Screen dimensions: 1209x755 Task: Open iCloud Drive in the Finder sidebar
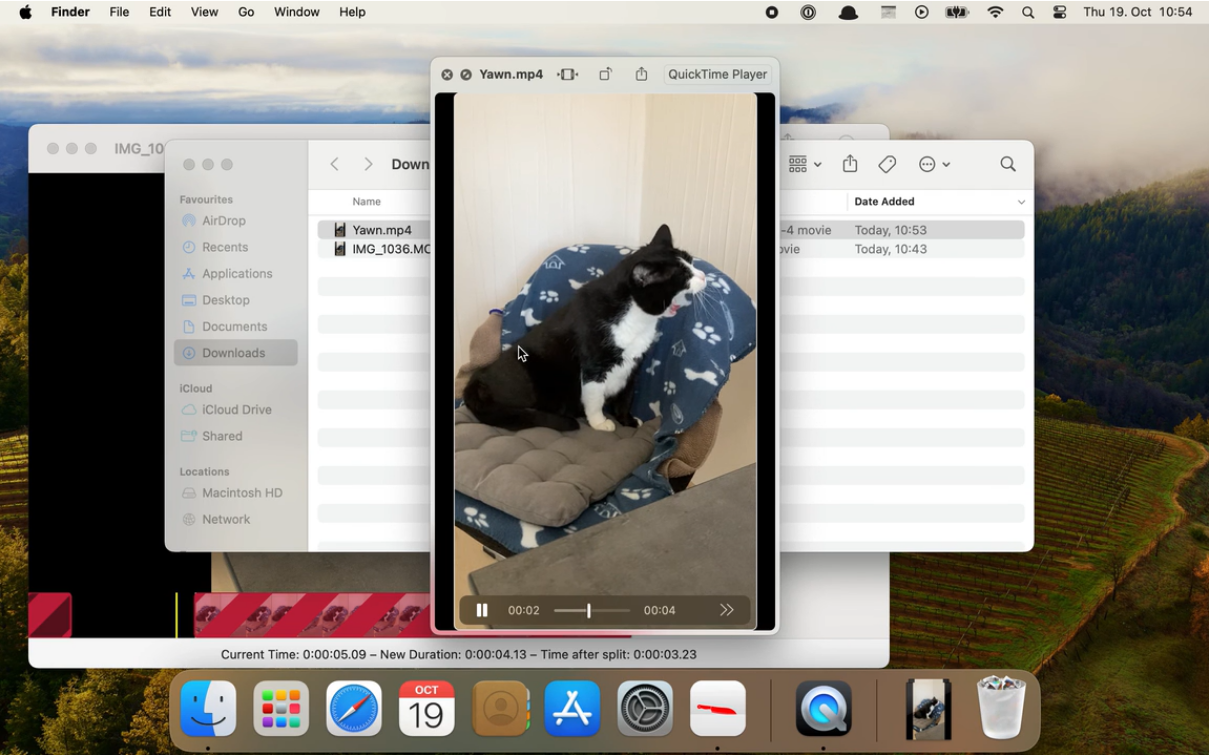point(236,410)
